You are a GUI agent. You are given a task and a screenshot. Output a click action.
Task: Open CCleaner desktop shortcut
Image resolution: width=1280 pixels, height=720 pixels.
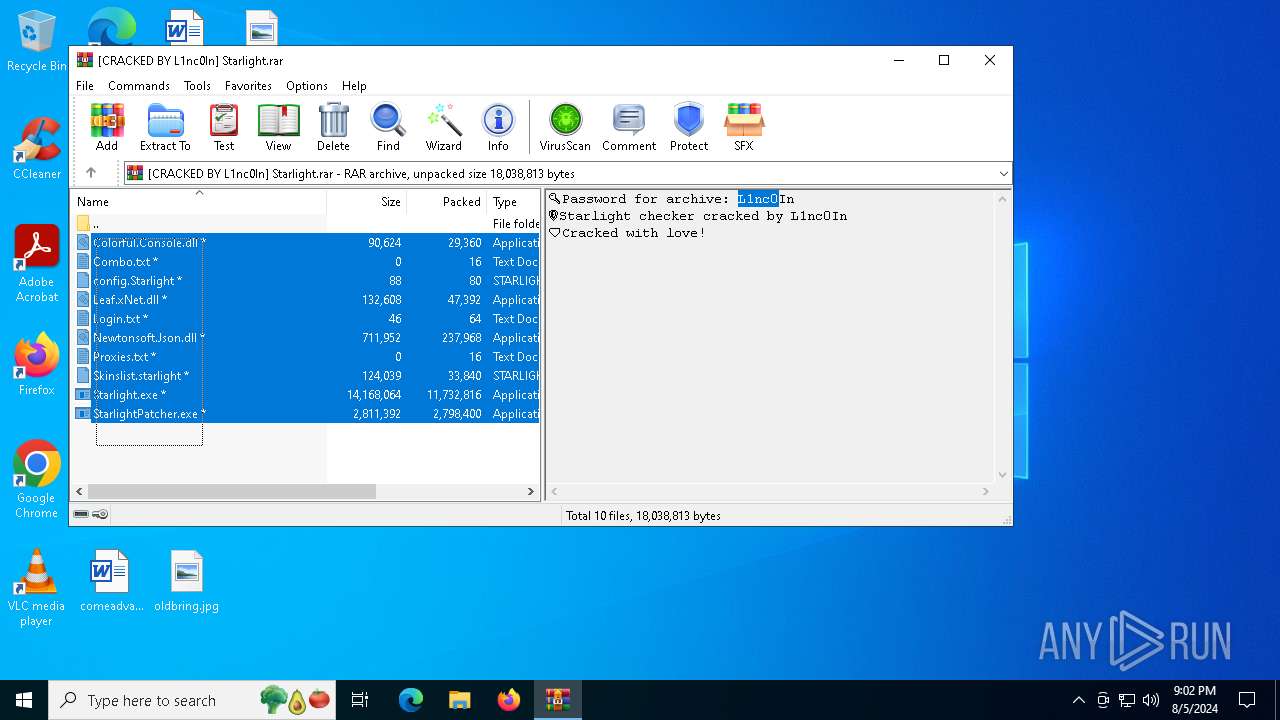point(37,148)
